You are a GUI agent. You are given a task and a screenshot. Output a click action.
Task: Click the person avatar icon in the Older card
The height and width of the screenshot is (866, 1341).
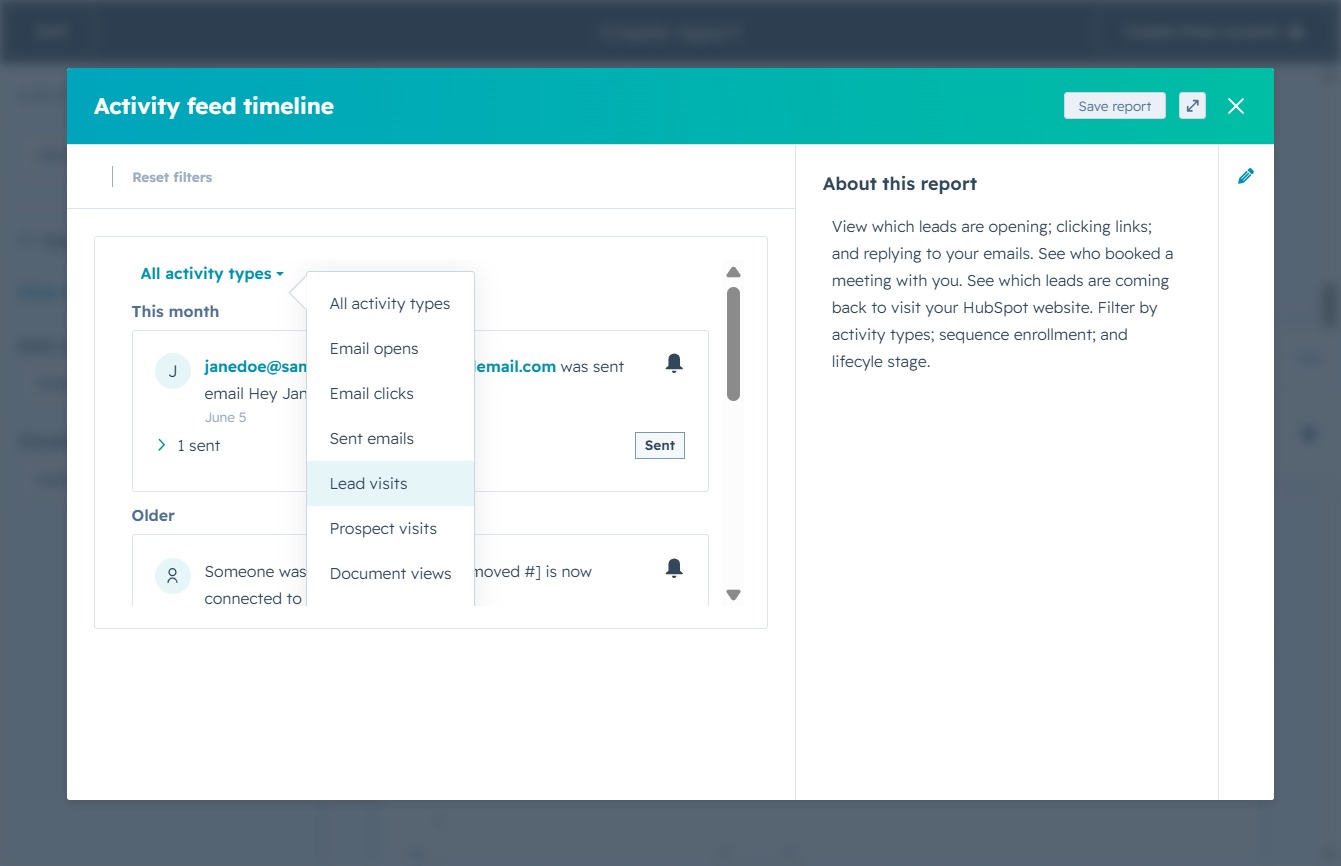click(x=172, y=576)
